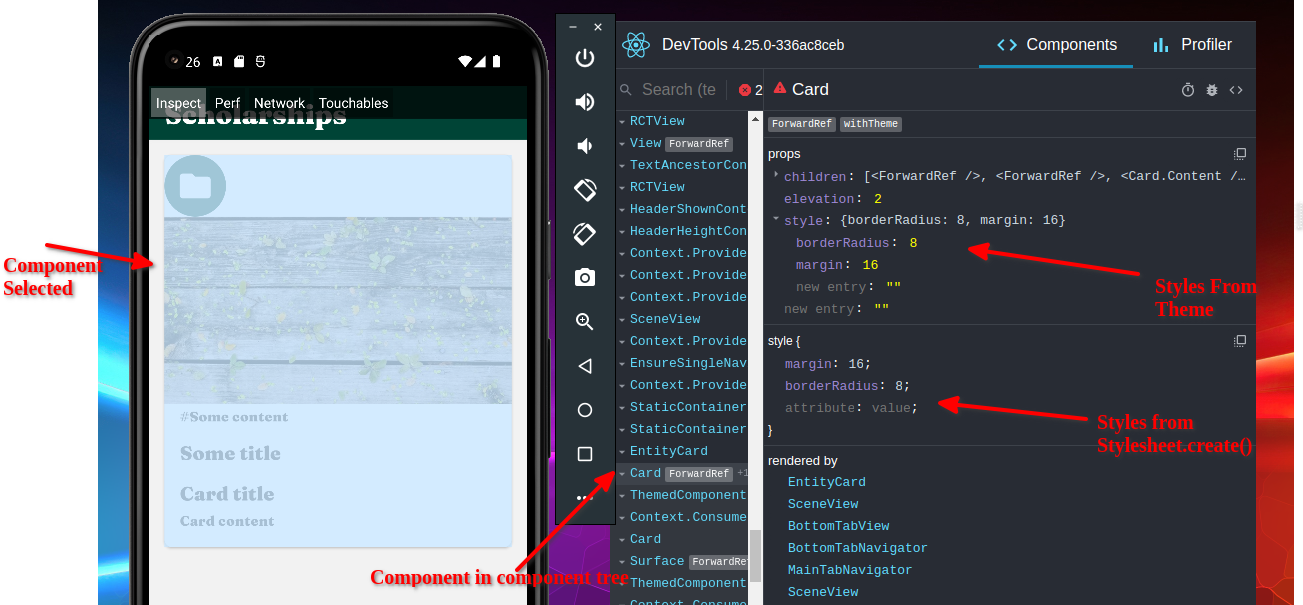
Task: Tap the emulator home circle button
Action: 585,410
